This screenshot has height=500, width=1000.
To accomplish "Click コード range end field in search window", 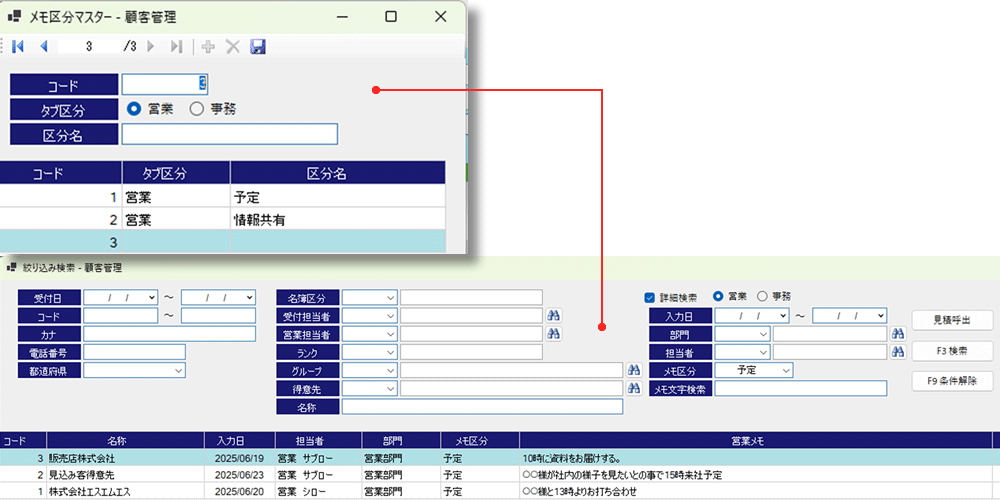I will 218,316.
